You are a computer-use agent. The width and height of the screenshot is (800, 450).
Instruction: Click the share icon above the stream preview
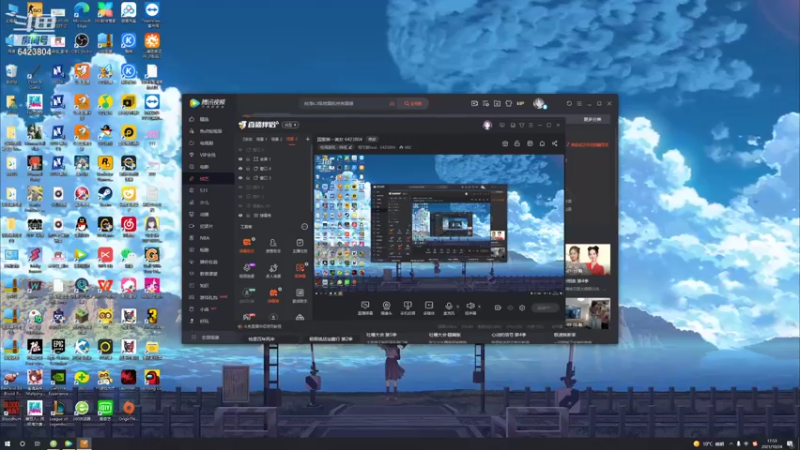click(x=555, y=143)
